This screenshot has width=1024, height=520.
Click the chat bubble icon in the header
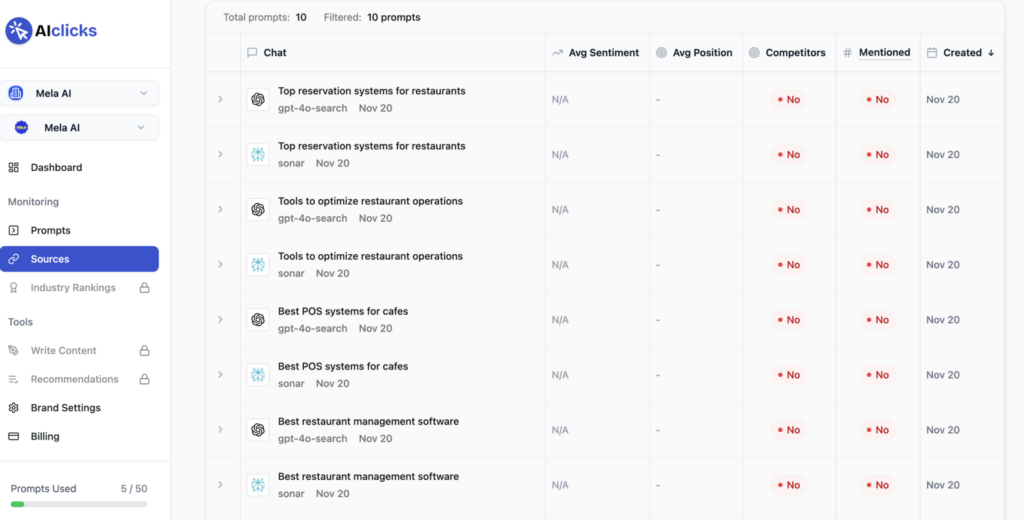tap(252, 52)
